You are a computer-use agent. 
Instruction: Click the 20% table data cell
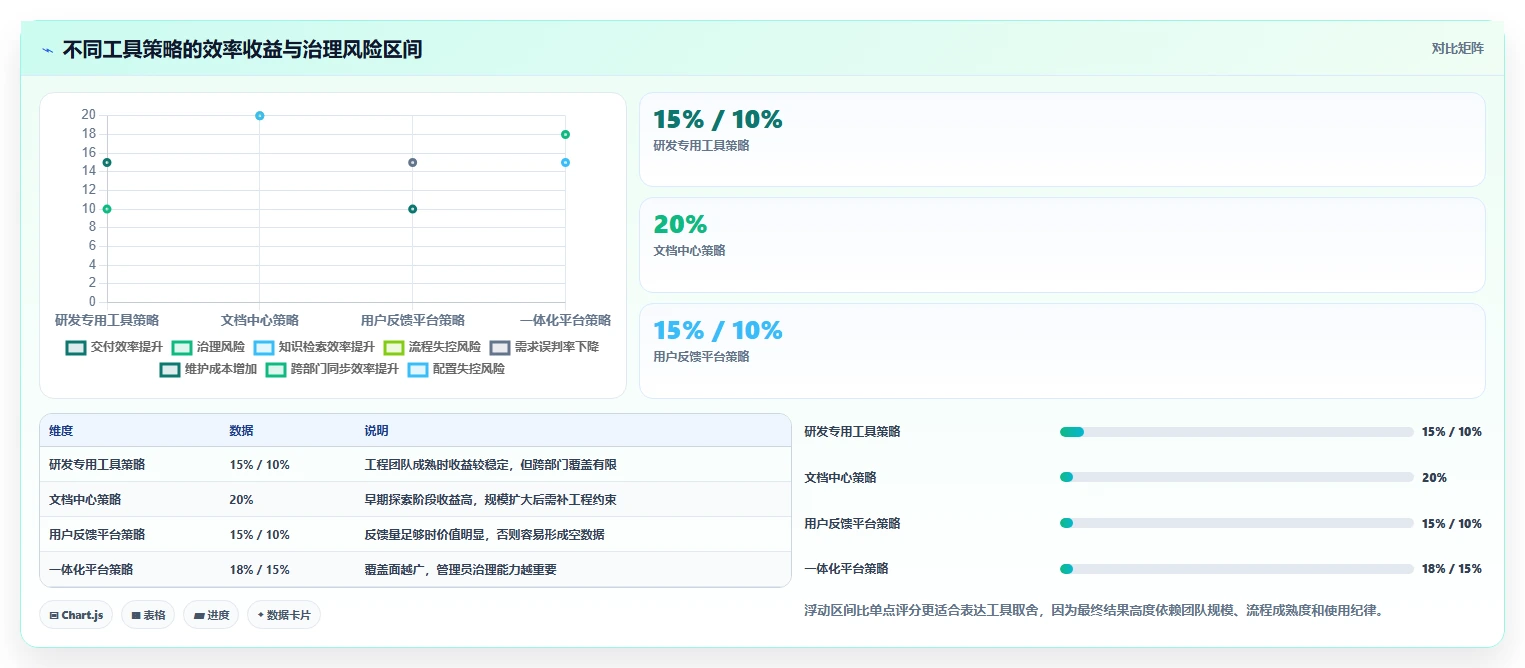coord(241,499)
